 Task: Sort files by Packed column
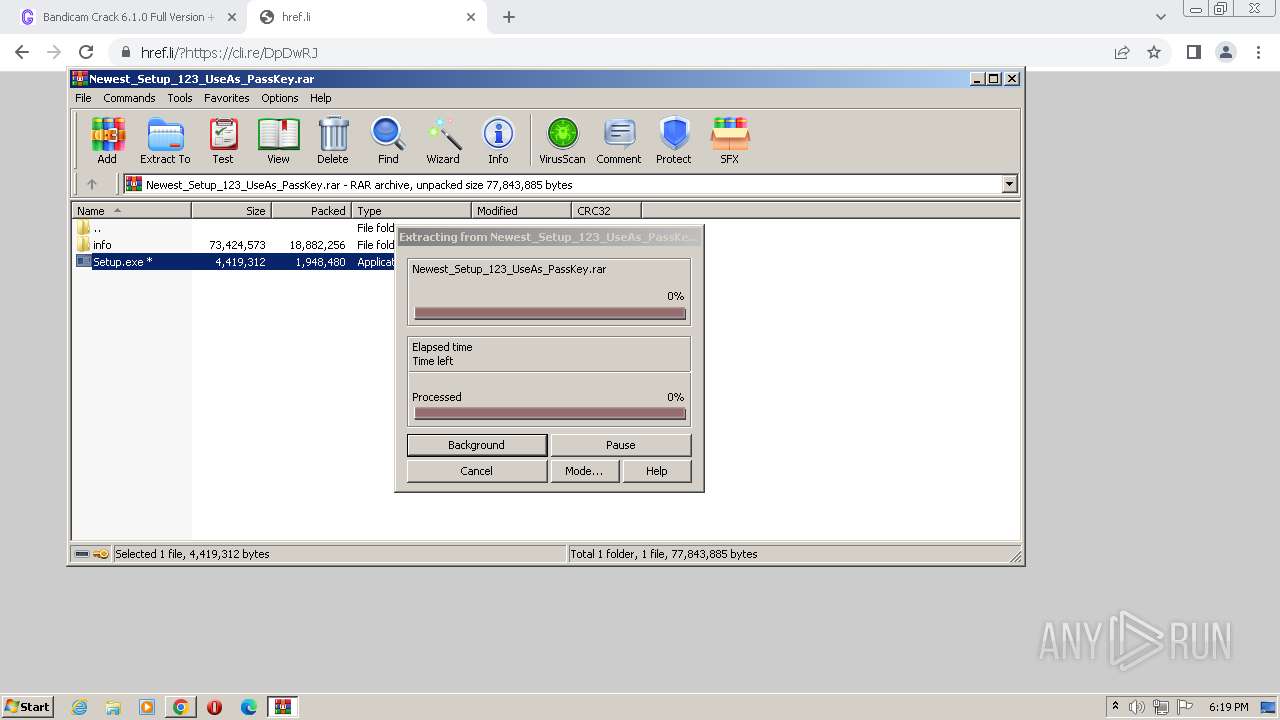[311, 211]
